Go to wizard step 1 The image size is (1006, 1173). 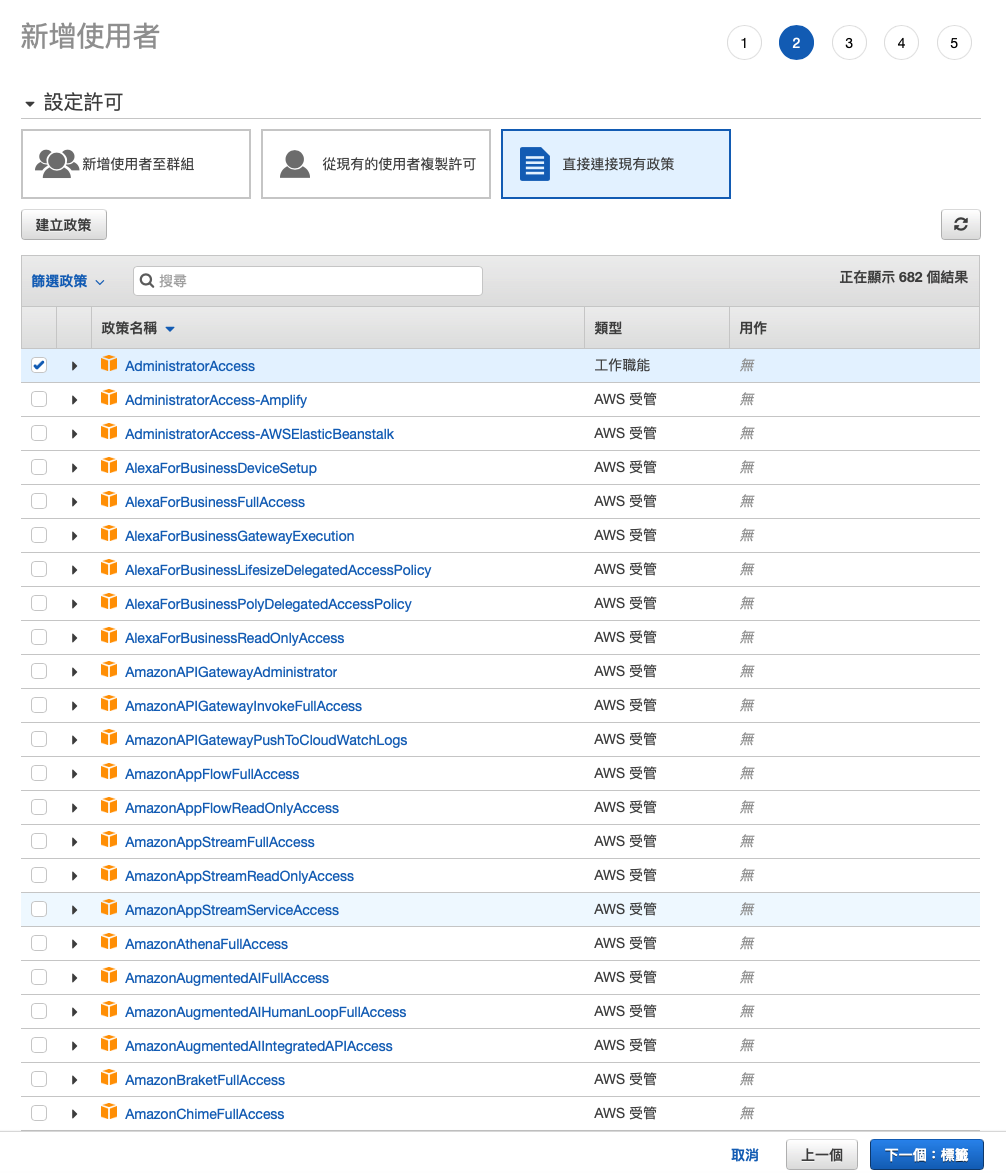pos(744,43)
